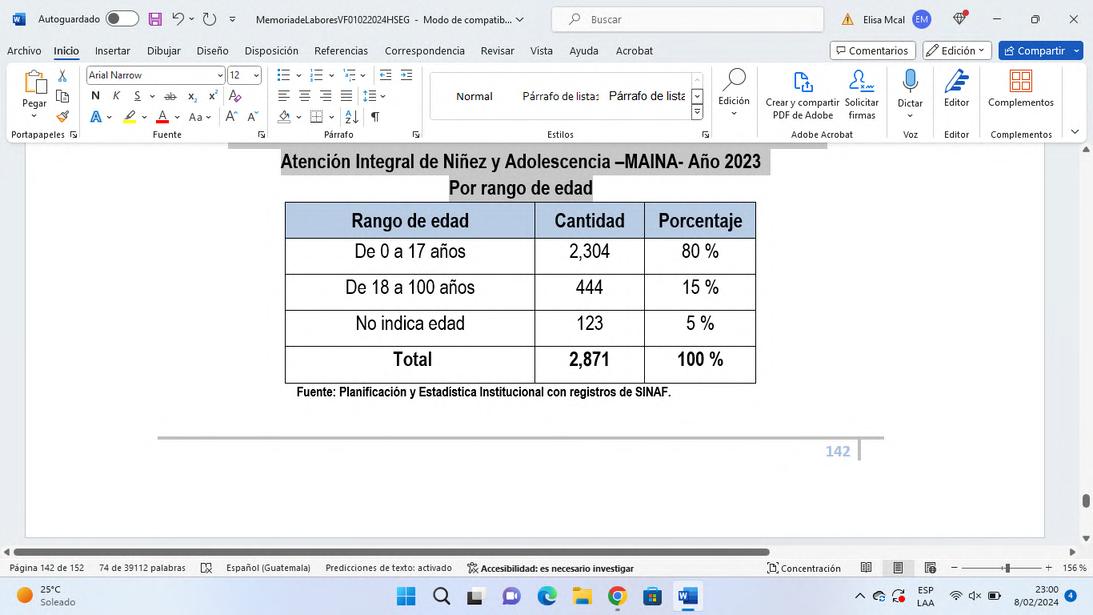
Task: Click the Save icon in the title bar
Action: [x=155, y=20]
